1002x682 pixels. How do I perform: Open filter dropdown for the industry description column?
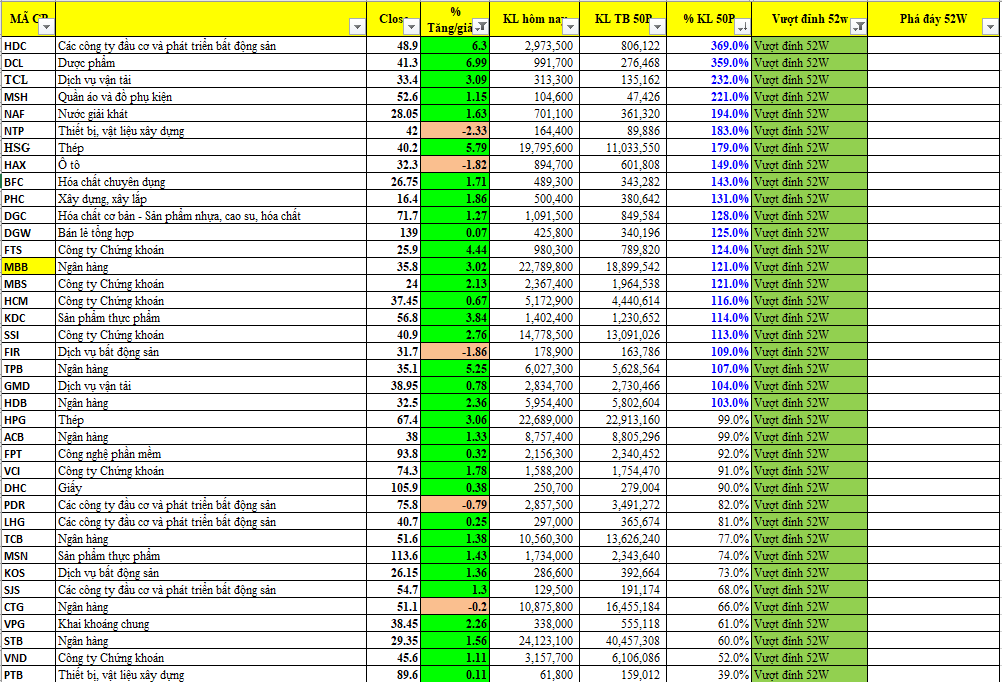coord(359,28)
